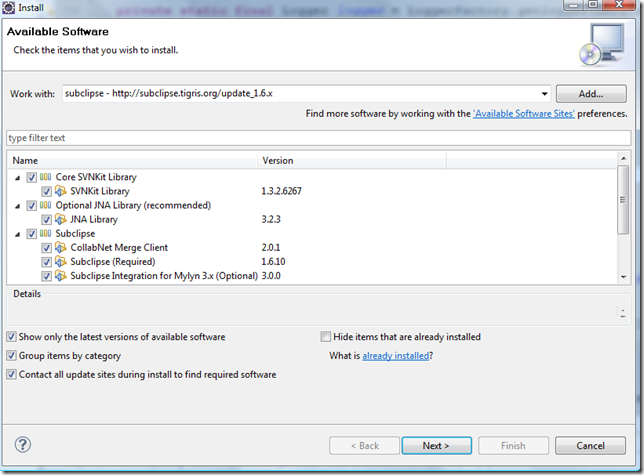Click the Add... button
The width and height of the screenshot is (644, 475).
coord(591,94)
